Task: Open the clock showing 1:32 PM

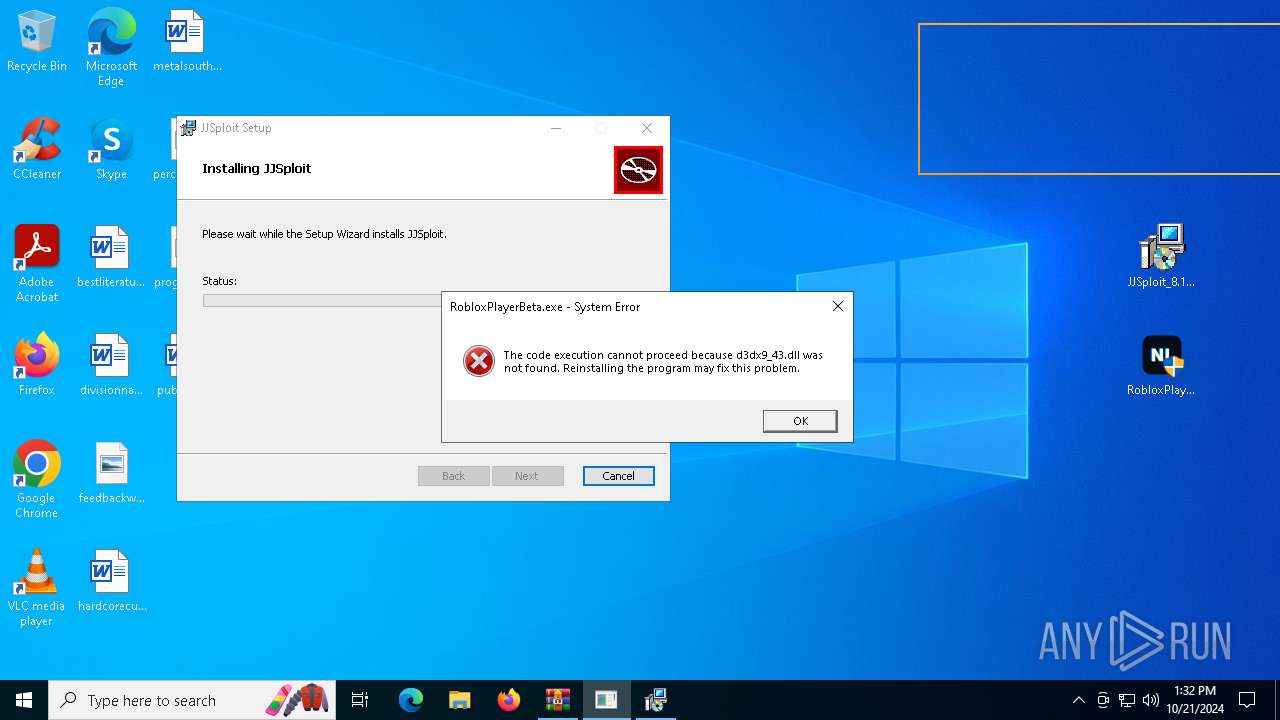Action: [1195, 700]
